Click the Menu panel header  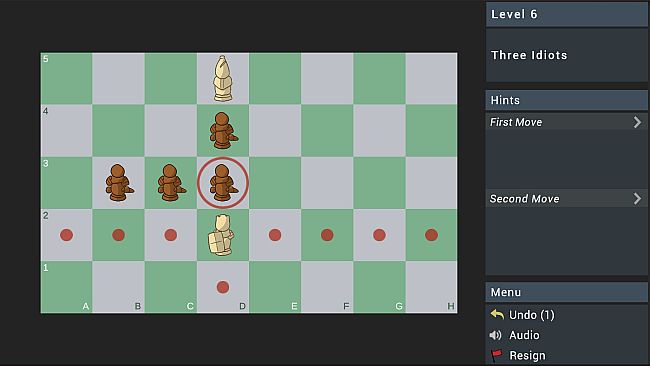pyautogui.click(x=566, y=292)
